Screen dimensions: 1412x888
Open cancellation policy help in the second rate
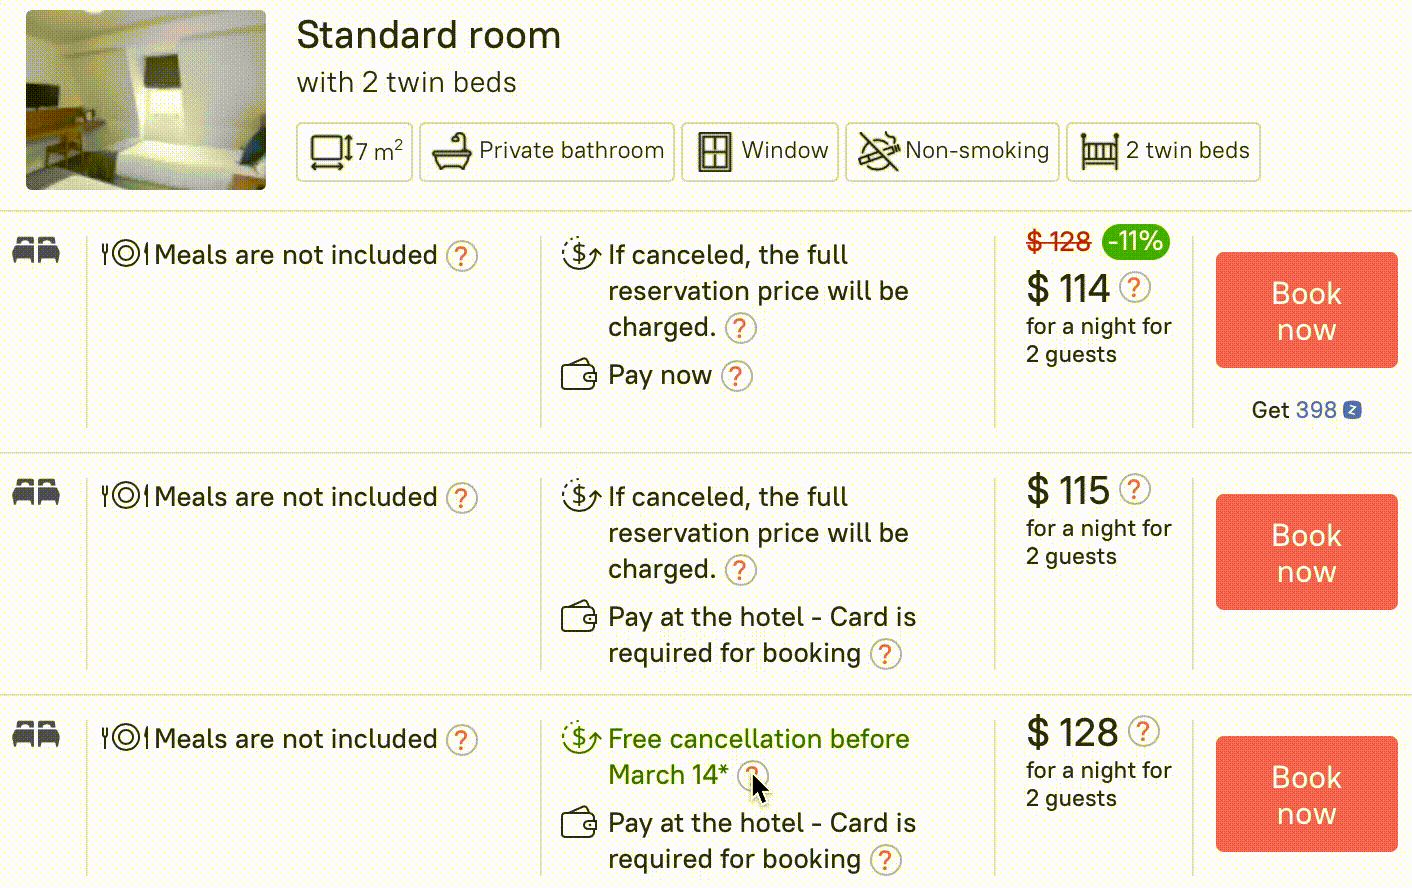pyautogui.click(x=740, y=570)
